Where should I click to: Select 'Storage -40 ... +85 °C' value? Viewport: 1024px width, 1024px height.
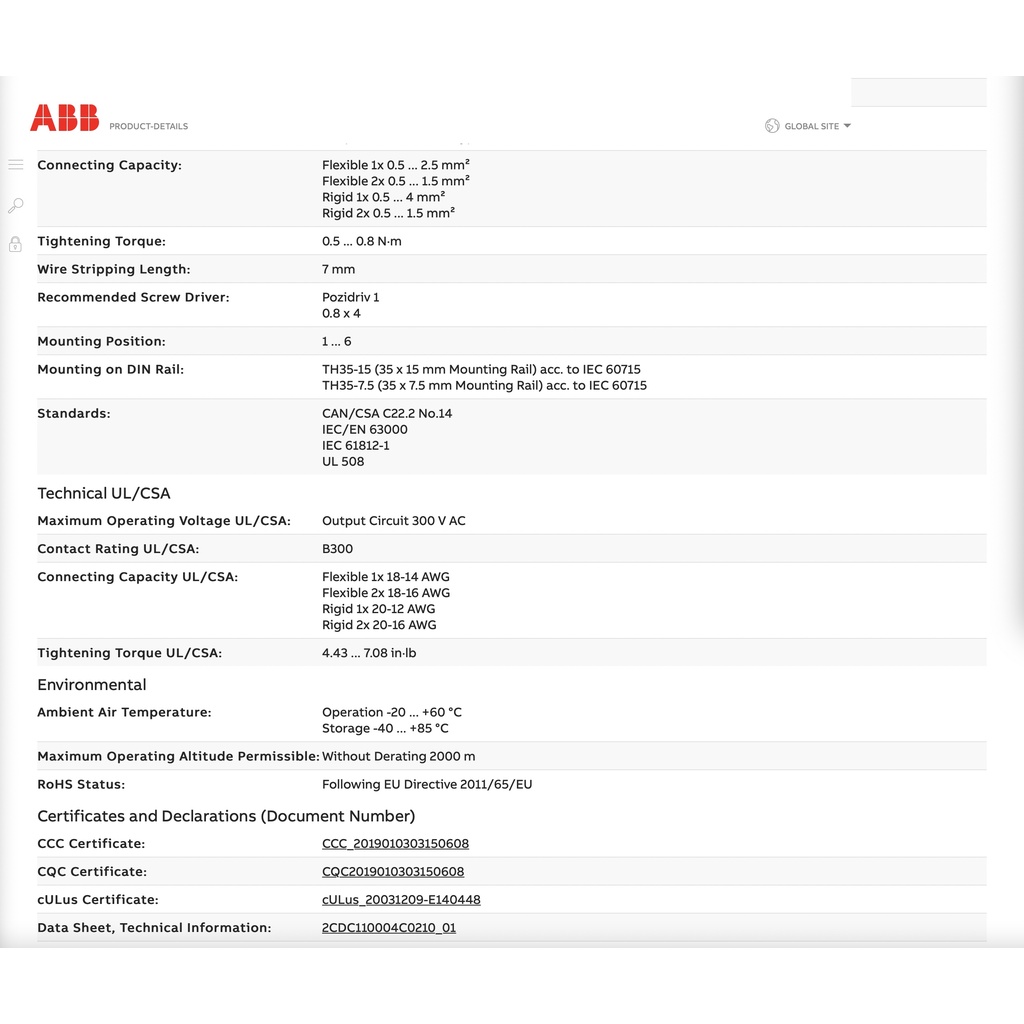385,728
